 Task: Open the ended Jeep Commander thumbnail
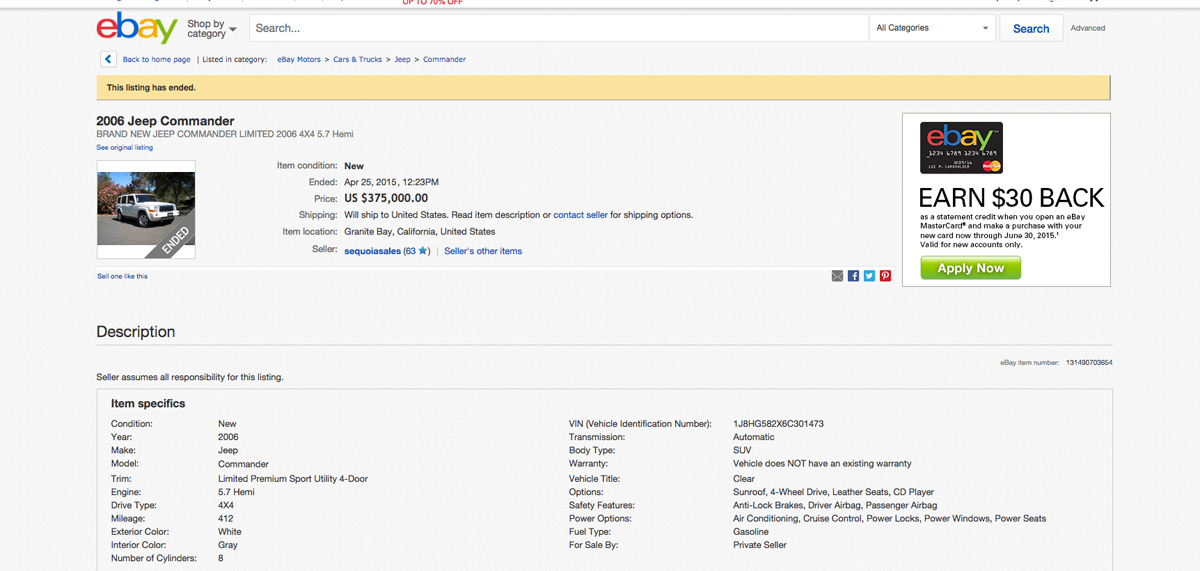coord(146,209)
